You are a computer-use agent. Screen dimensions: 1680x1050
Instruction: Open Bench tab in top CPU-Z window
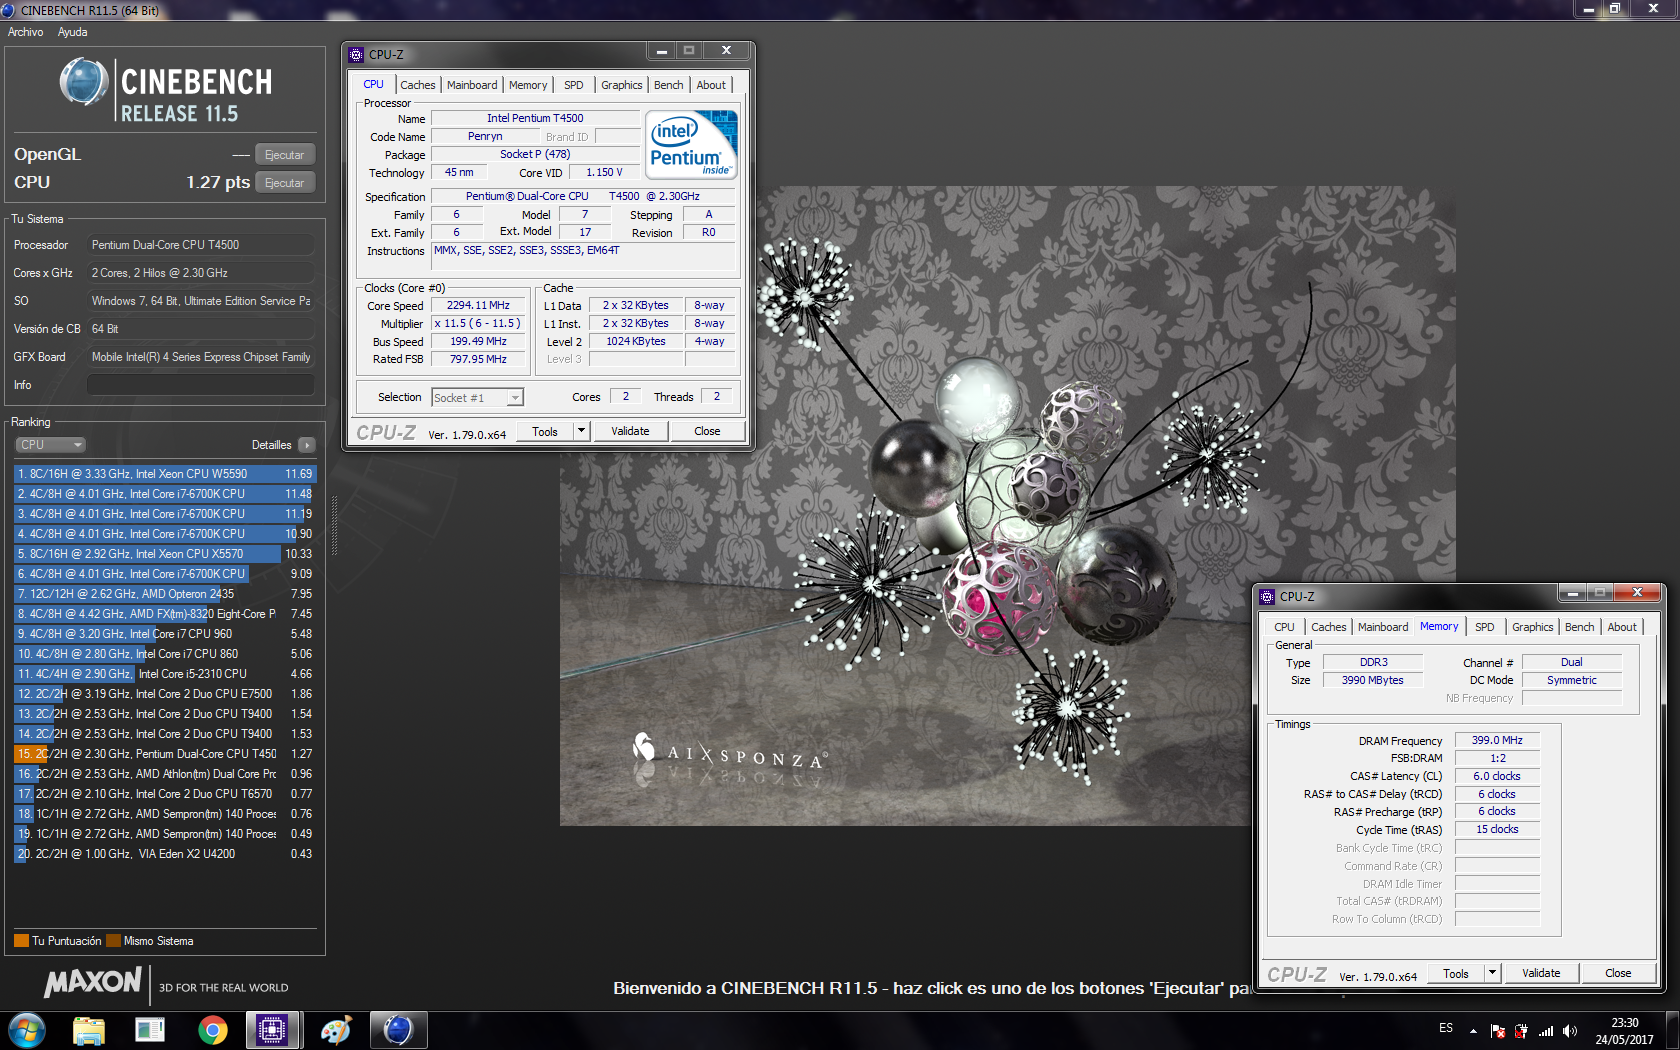click(x=669, y=85)
